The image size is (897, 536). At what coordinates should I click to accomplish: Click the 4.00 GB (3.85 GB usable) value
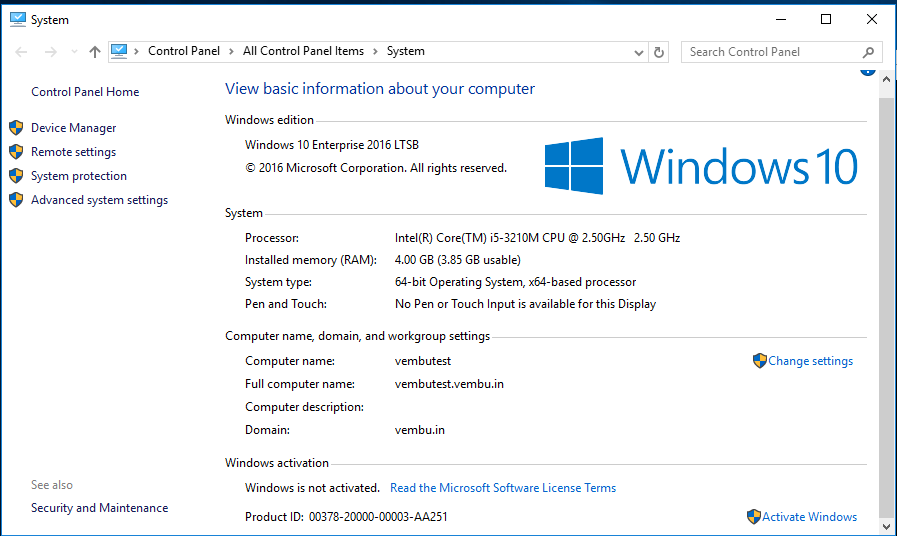pyautogui.click(x=458, y=260)
